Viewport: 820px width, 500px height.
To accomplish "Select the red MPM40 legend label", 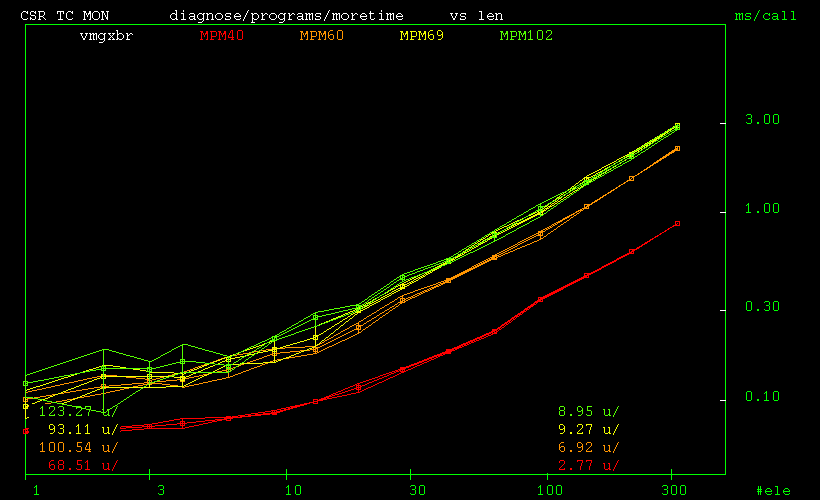I will [x=222, y=36].
